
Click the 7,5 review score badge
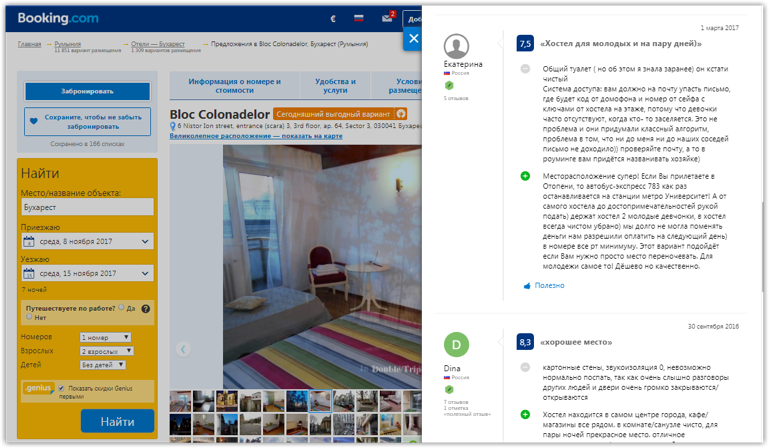pyautogui.click(x=525, y=44)
